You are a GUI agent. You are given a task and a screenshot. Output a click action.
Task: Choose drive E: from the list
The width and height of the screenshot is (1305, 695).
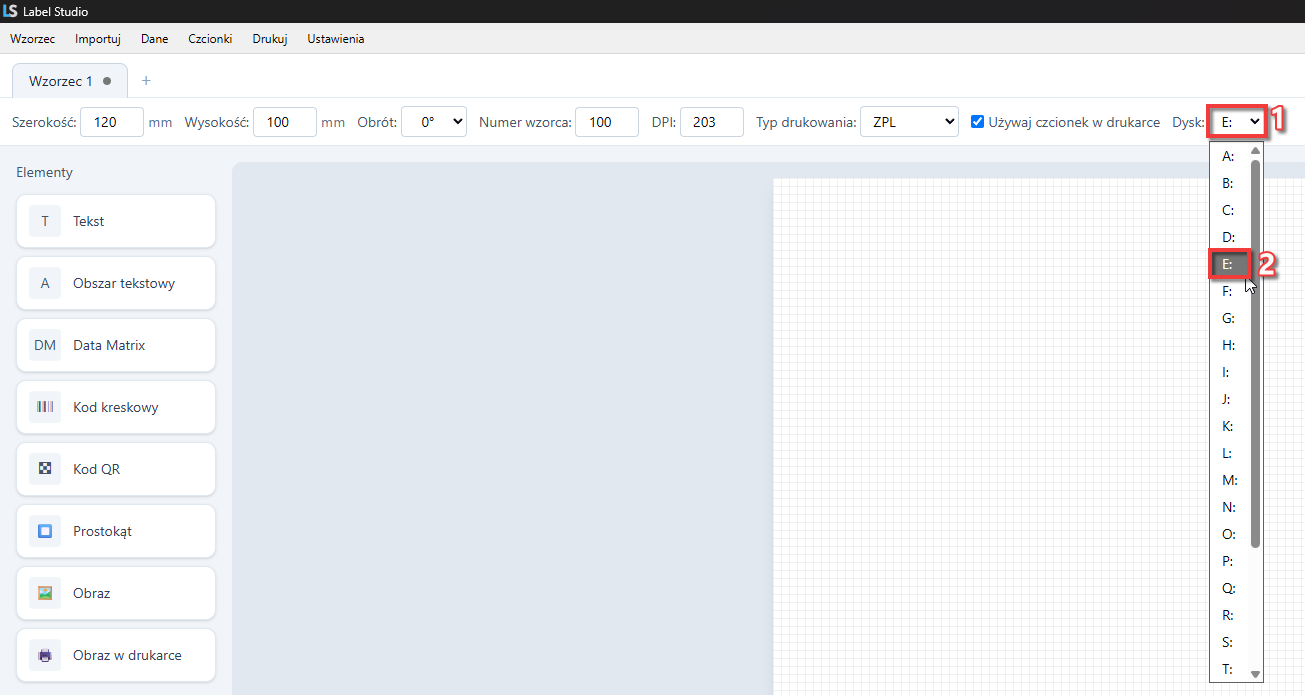coord(1229,264)
